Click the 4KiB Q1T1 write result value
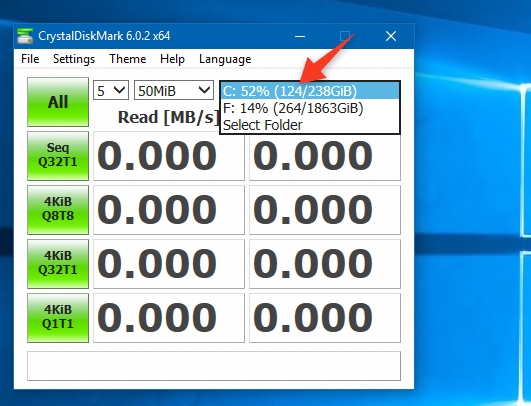Screen dimensions: 531x406 tap(325, 318)
